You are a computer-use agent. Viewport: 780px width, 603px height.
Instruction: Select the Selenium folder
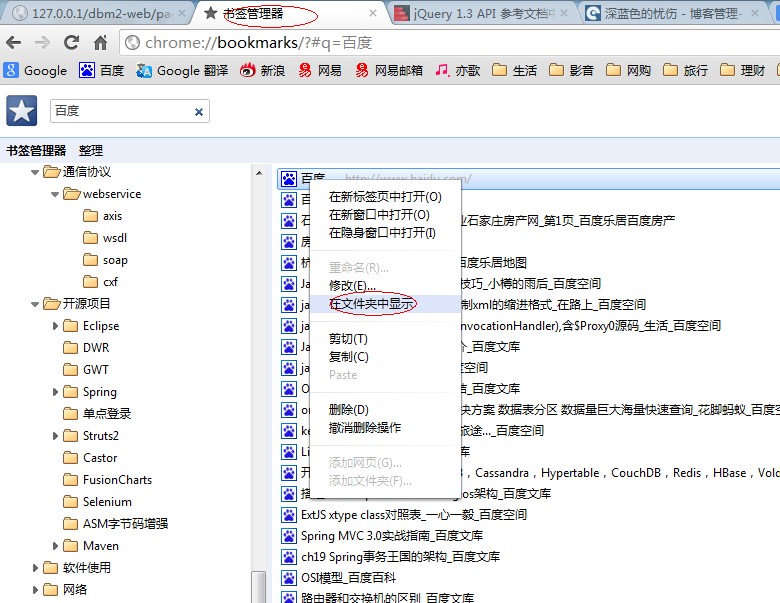tap(98, 502)
